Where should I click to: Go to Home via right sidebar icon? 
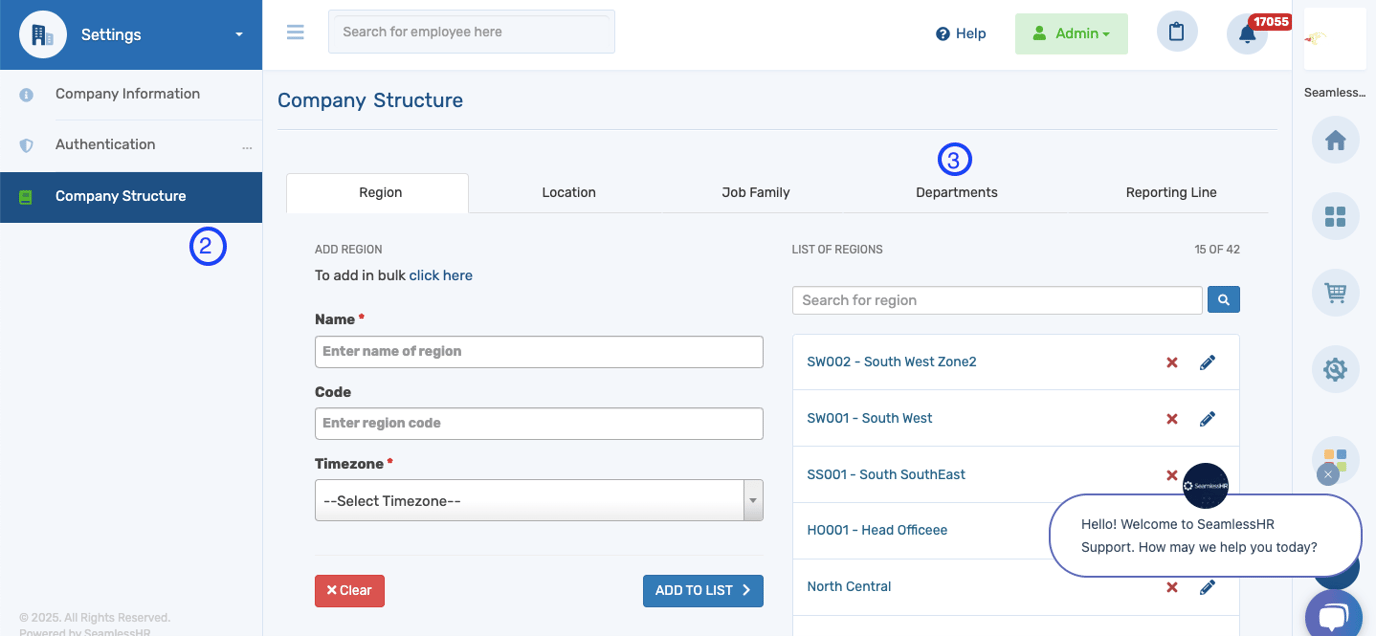(x=1335, y=141)
